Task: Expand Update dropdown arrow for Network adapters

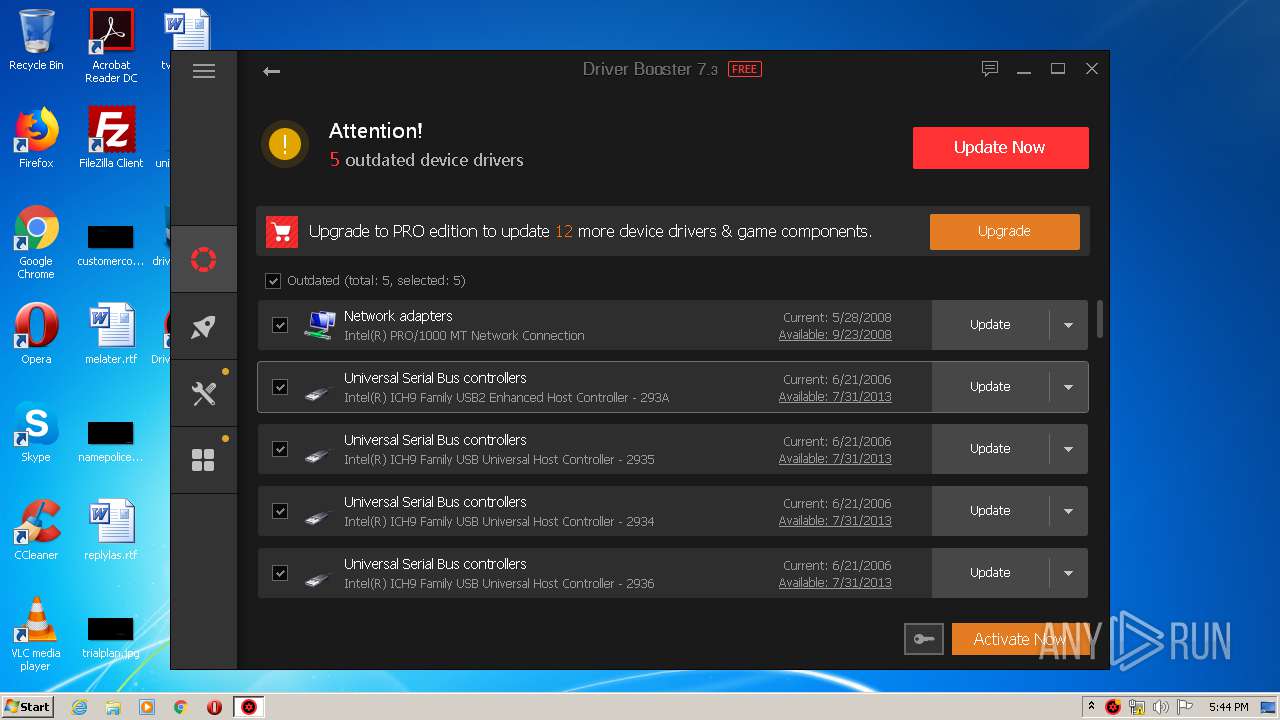Action: pos(1068,325)
